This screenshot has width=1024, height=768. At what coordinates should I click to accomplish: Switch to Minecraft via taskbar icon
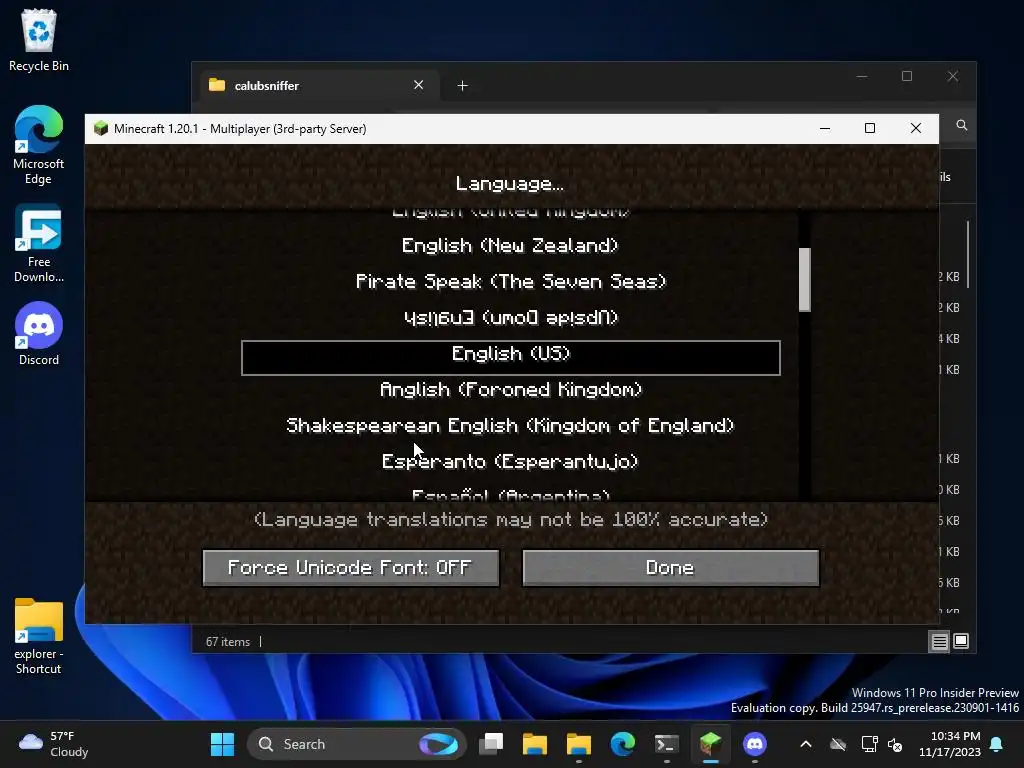(710, 744)
